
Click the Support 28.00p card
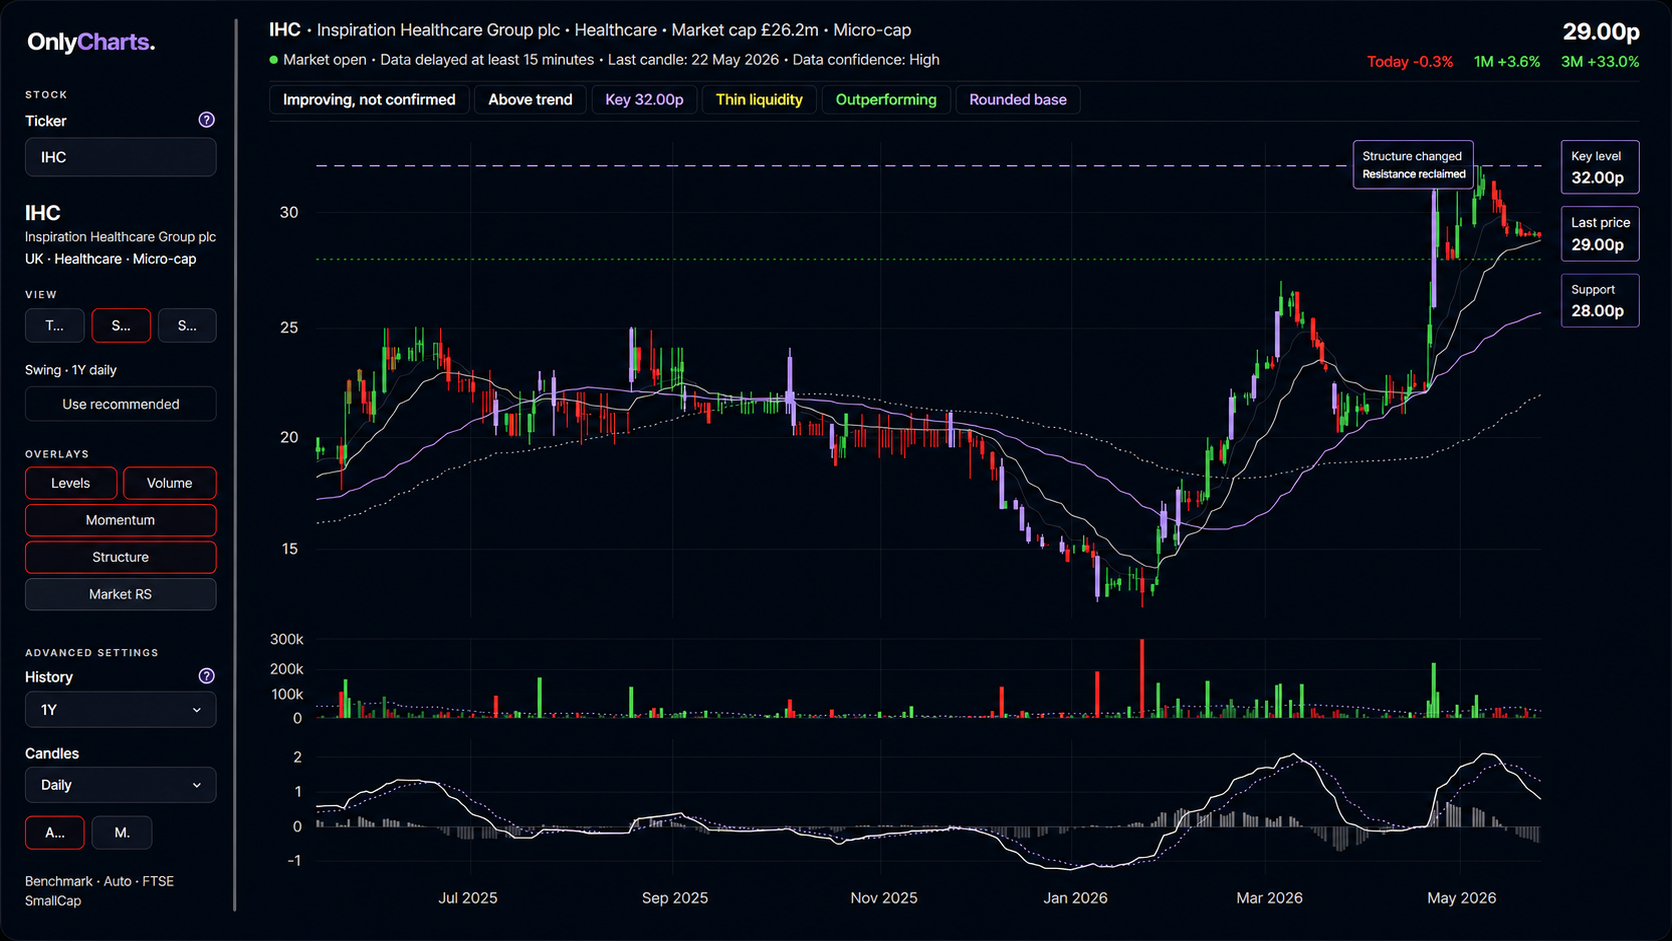[x=1600, y=301]
